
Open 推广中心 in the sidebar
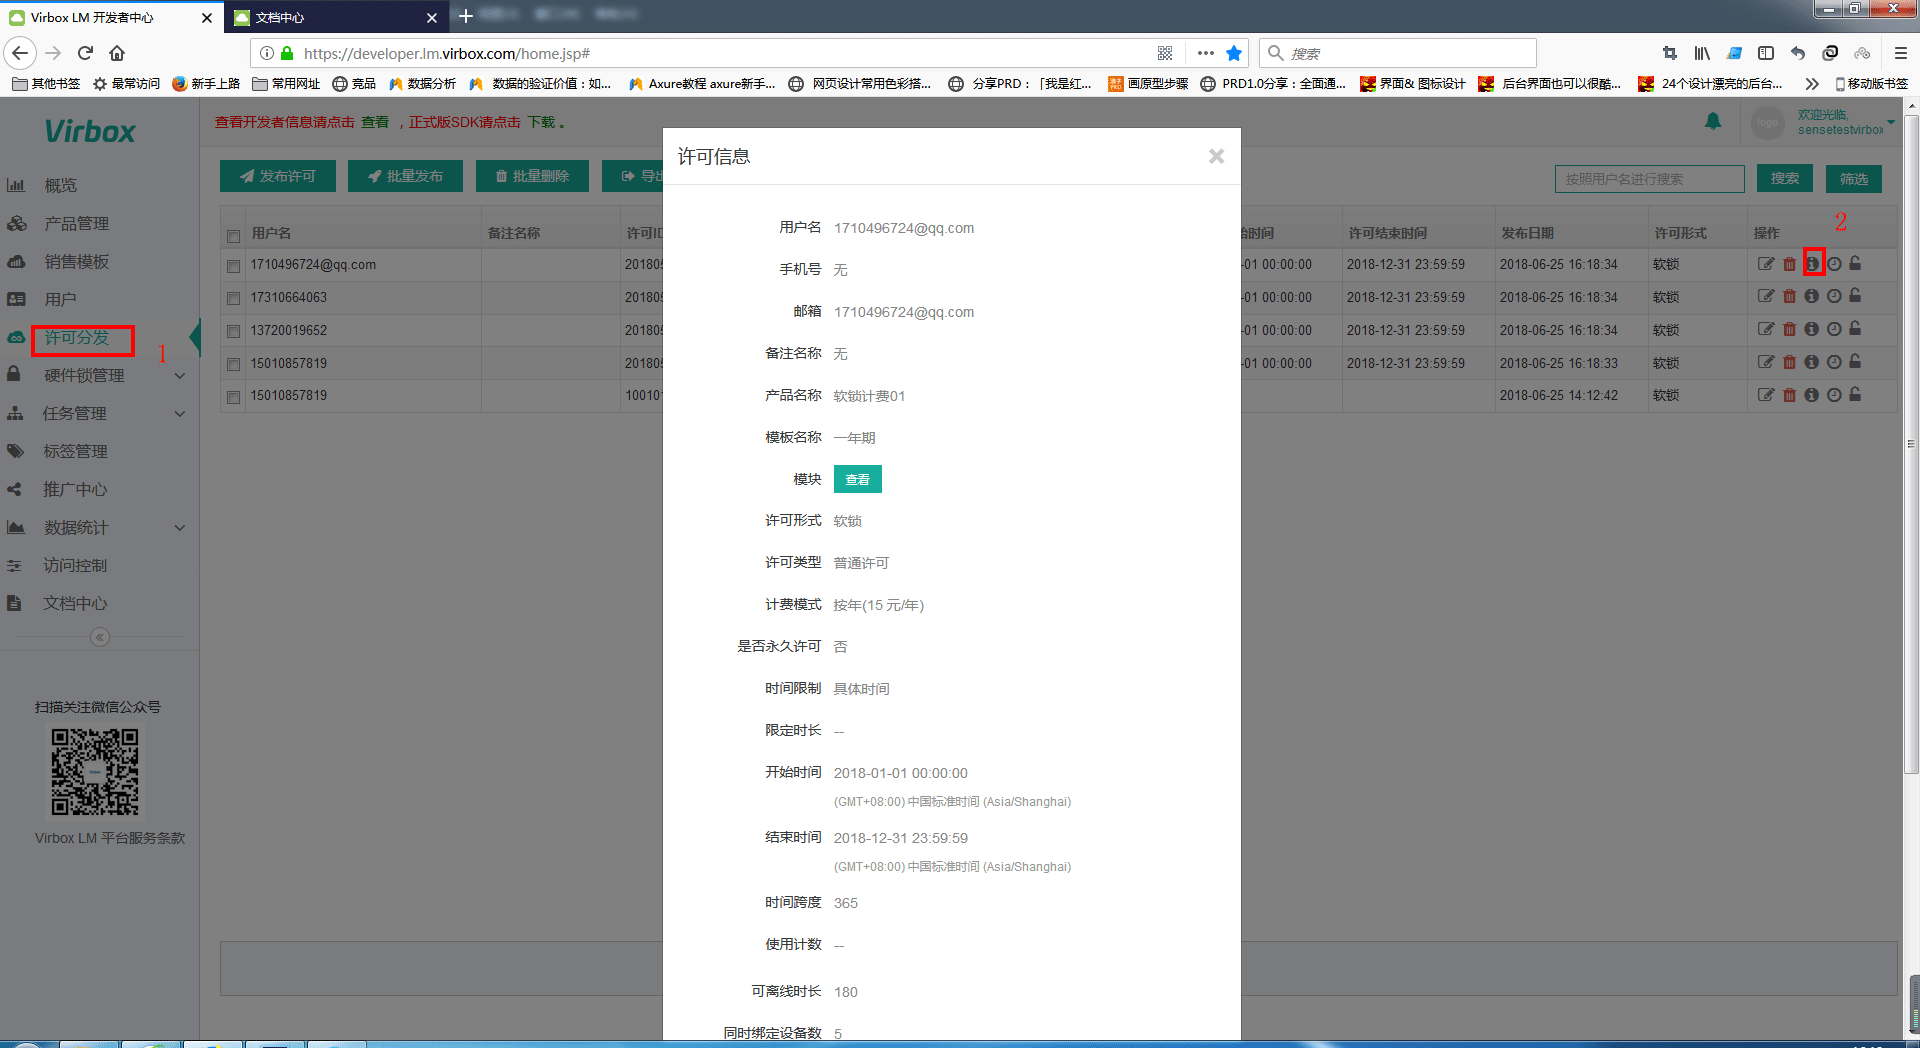pyautogui.click(x=75, y=489)
